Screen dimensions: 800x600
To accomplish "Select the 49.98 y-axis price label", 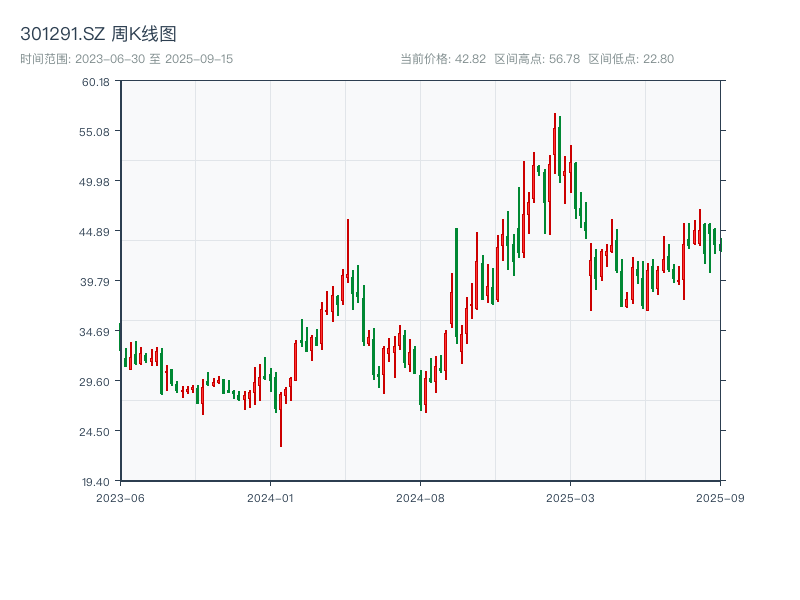I will click(x=96, y=182).
